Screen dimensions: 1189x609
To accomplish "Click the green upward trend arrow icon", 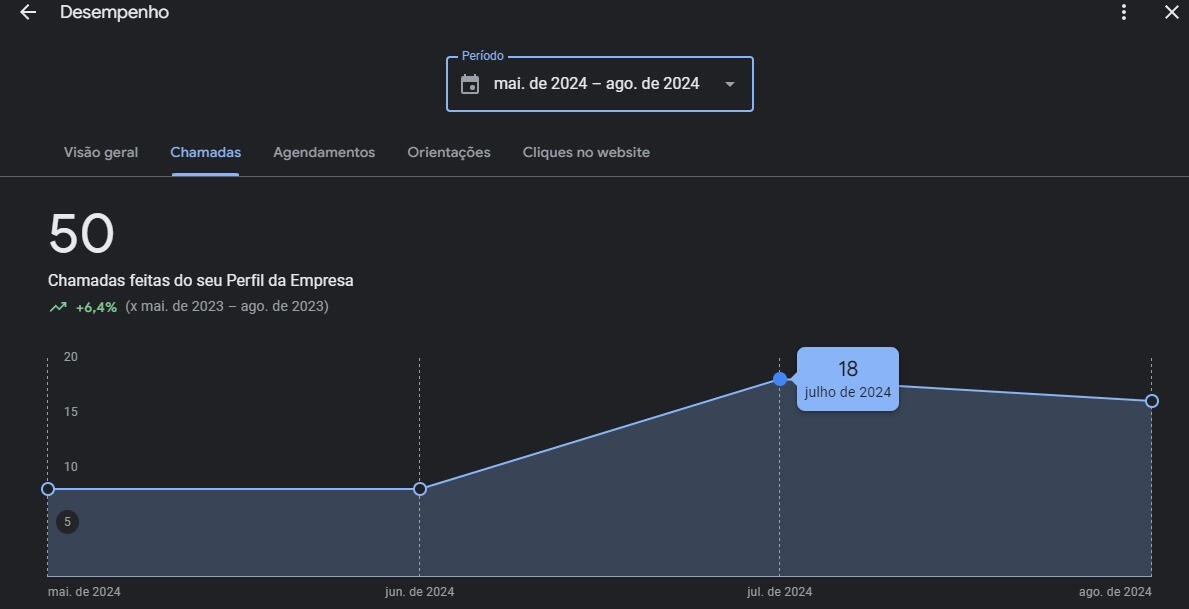I will click(x=58, y=307).
